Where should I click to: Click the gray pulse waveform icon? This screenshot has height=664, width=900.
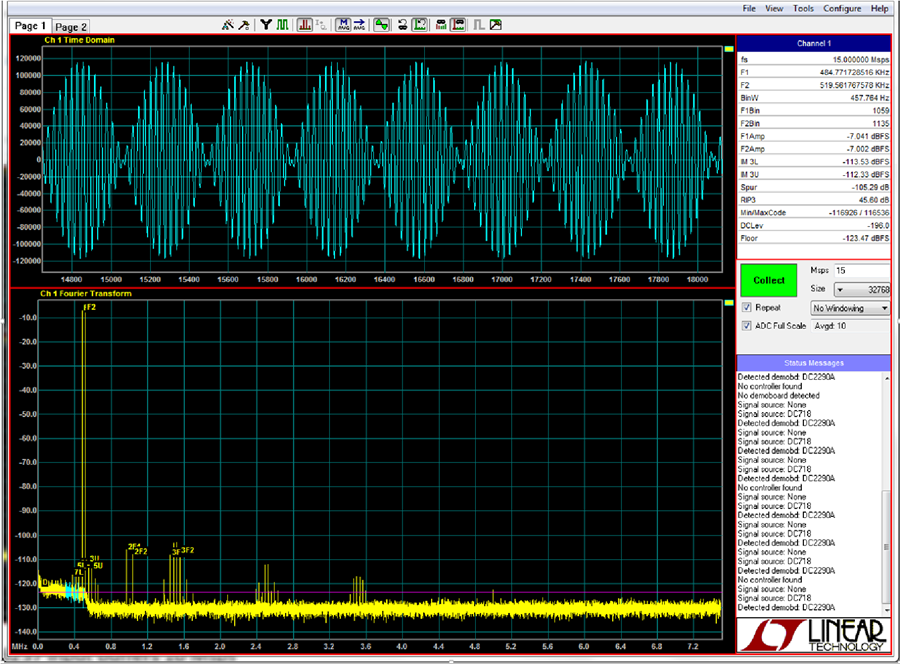click(479, 25)
